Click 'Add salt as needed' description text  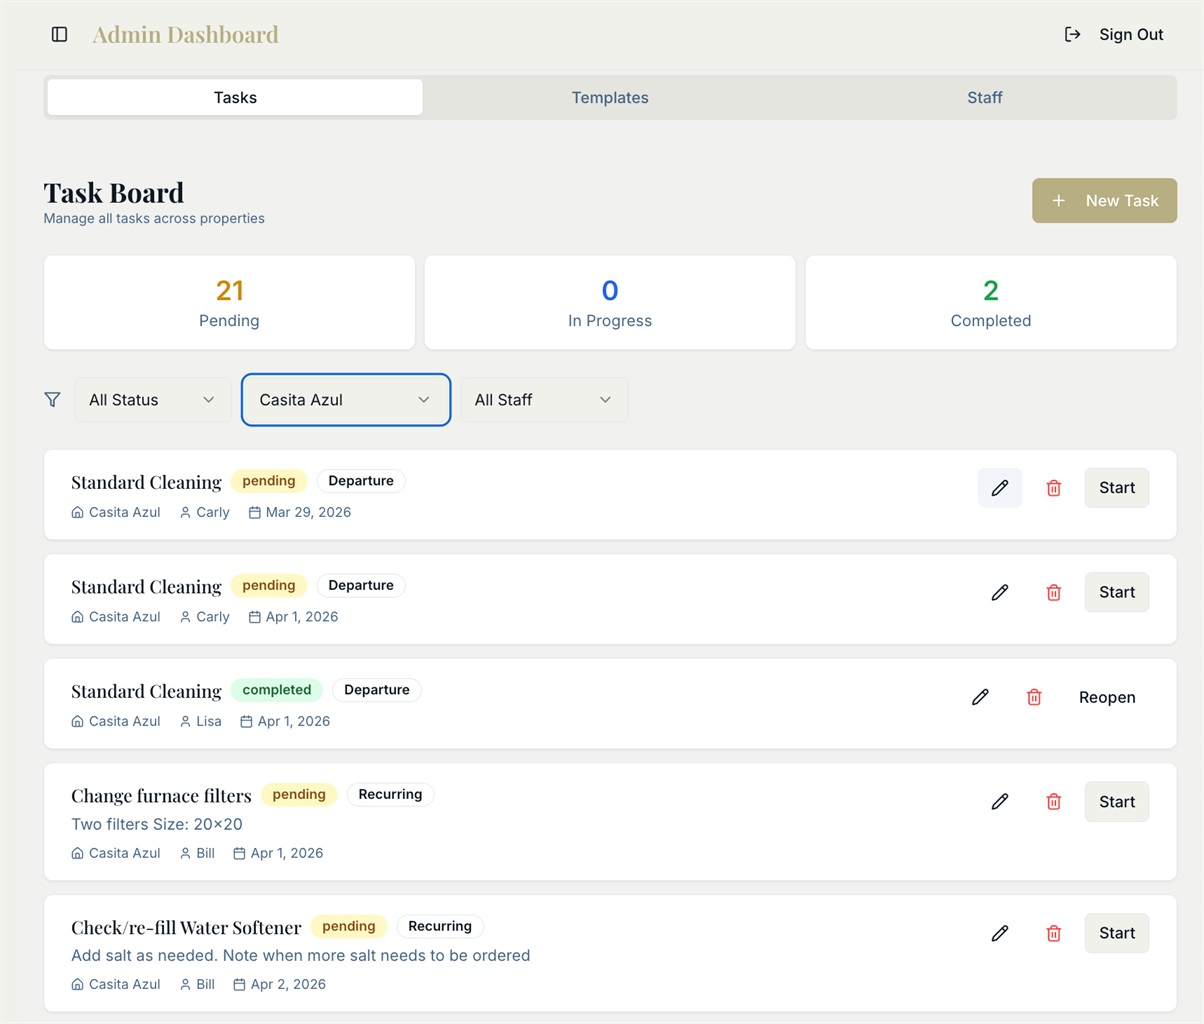301,955
